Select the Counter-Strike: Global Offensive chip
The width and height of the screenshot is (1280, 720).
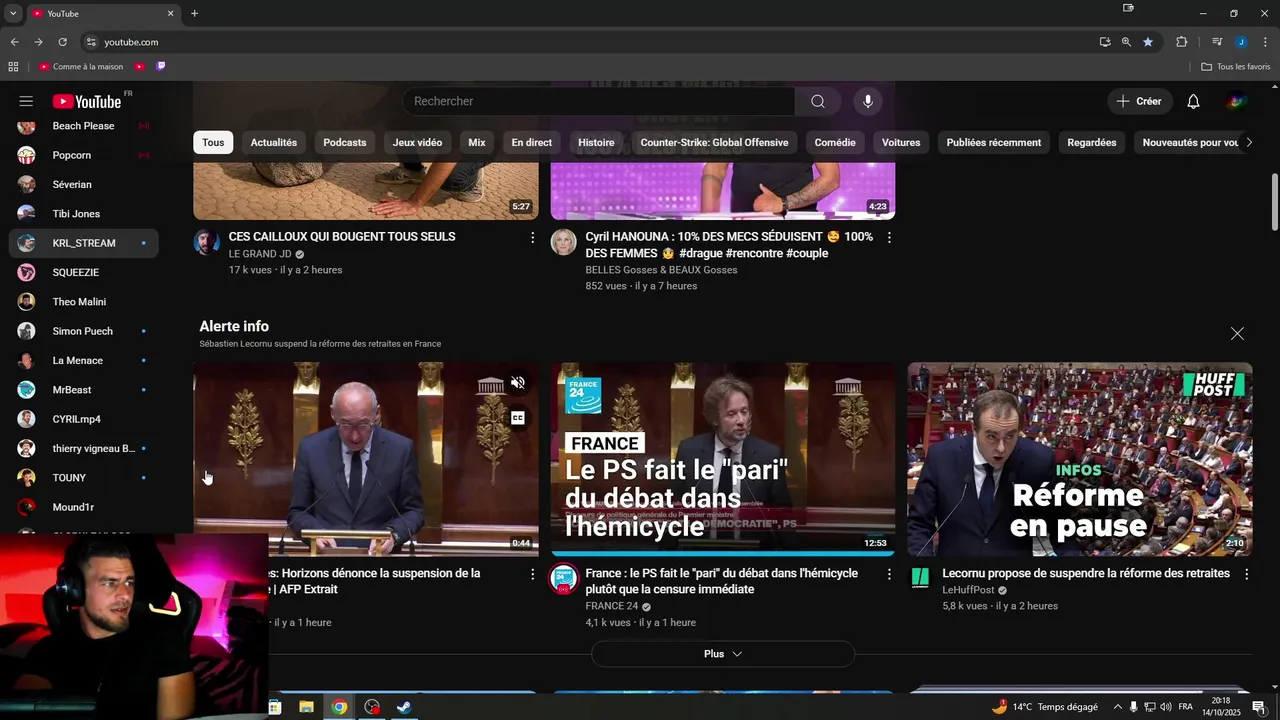[714, 142]
